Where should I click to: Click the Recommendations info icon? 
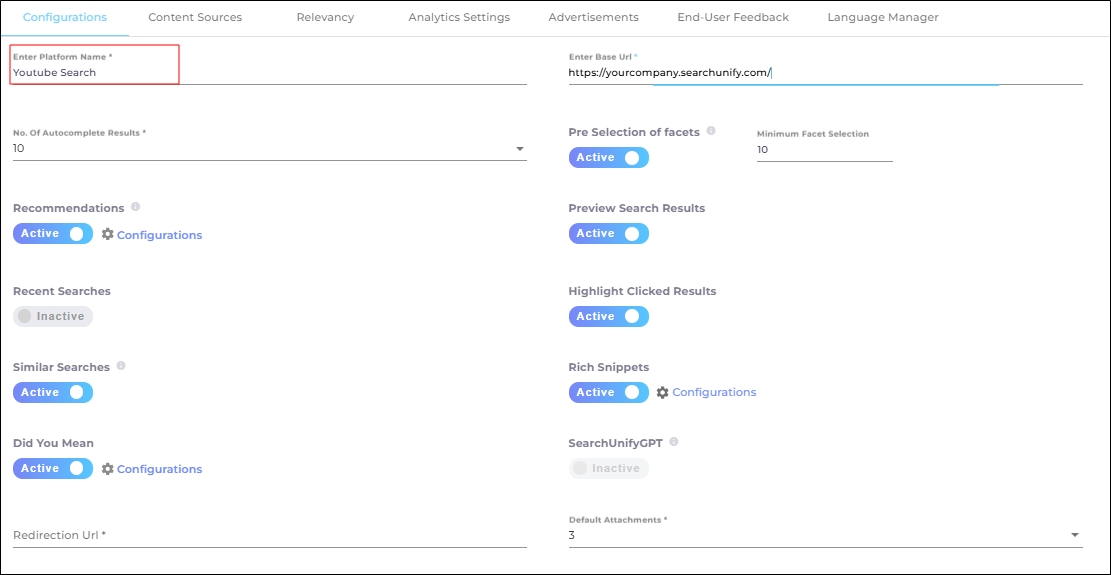pos(135,207)
